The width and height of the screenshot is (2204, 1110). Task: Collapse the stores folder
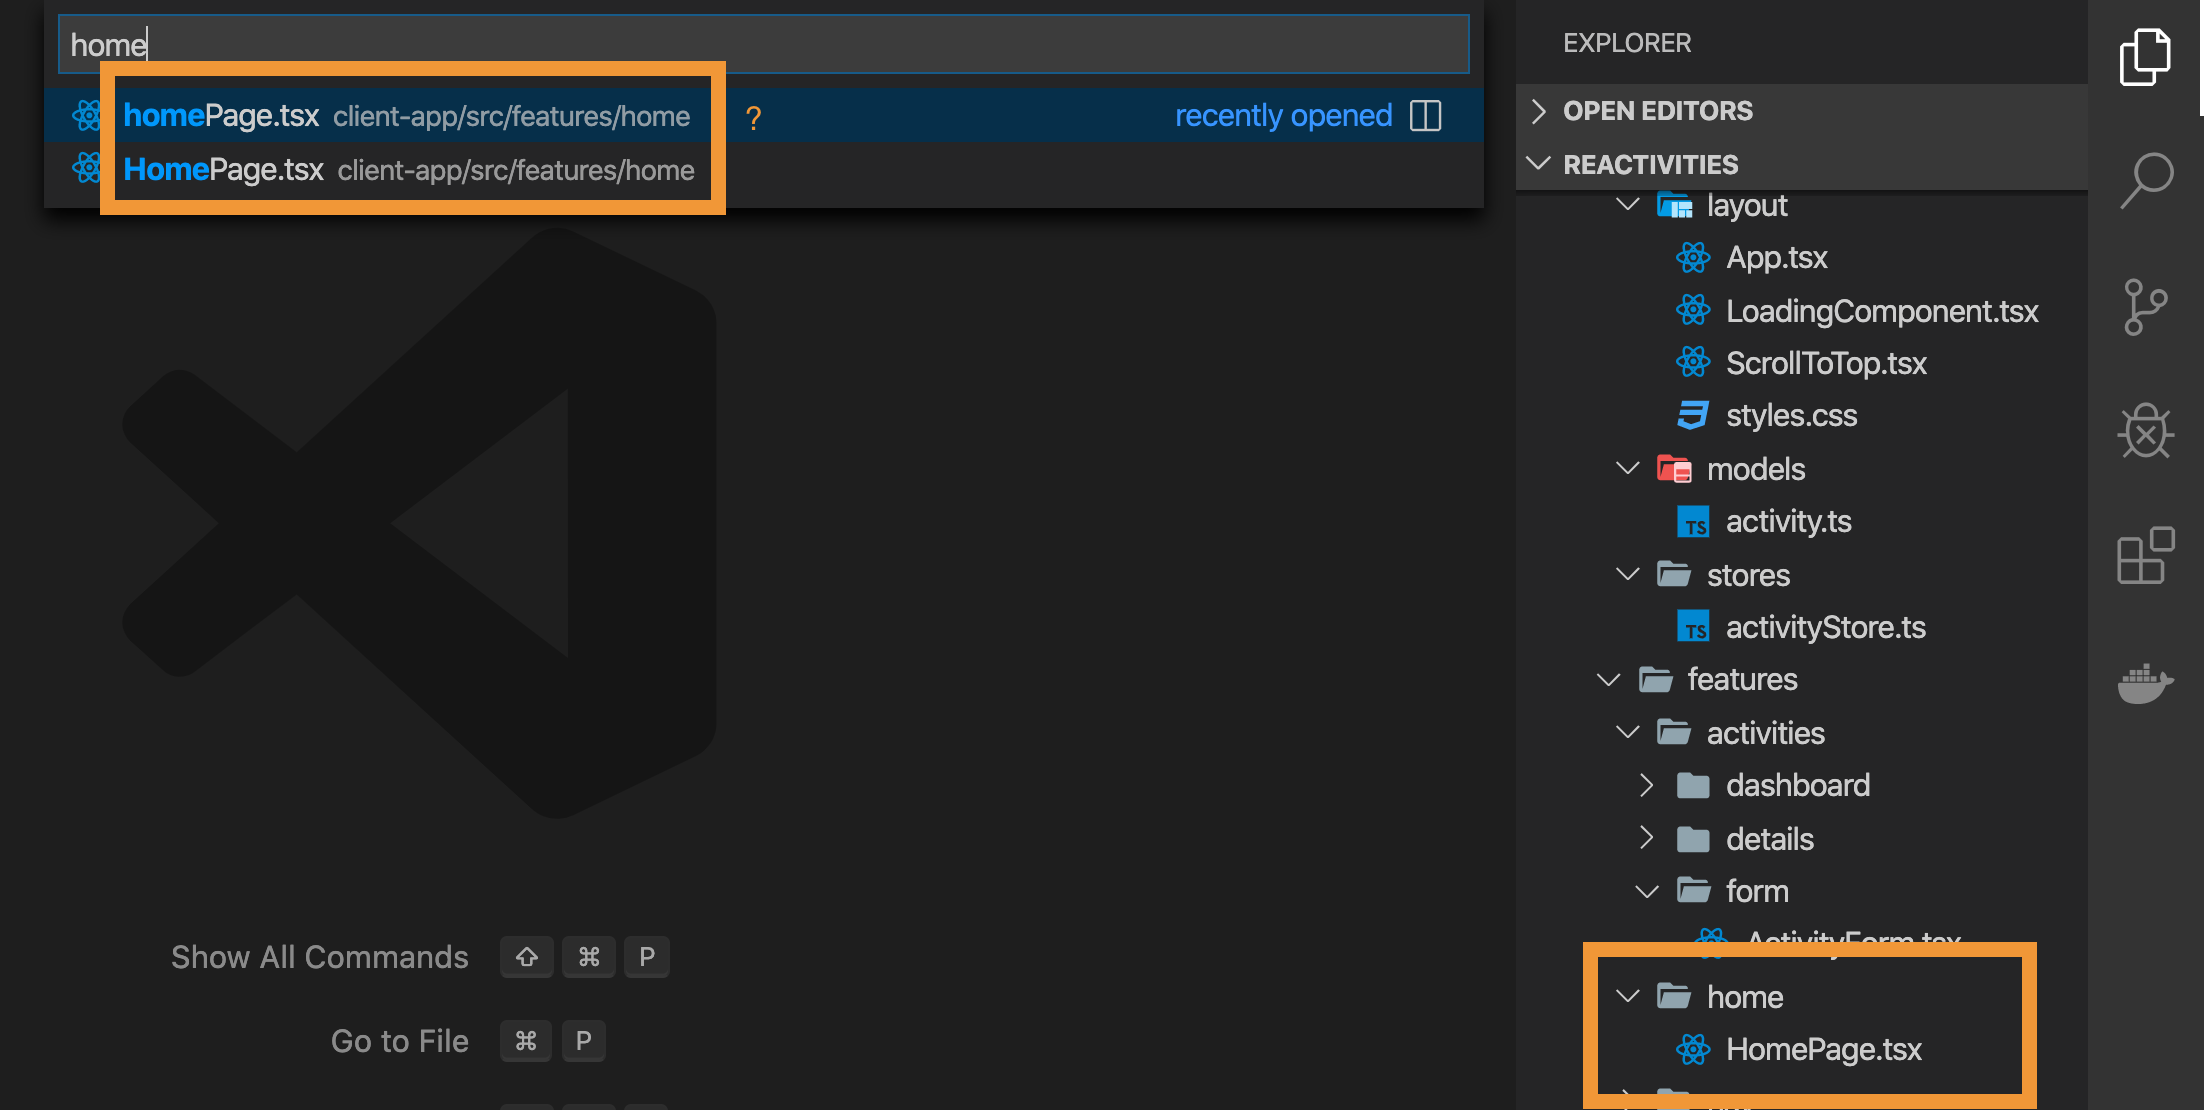coord(1628,574)
